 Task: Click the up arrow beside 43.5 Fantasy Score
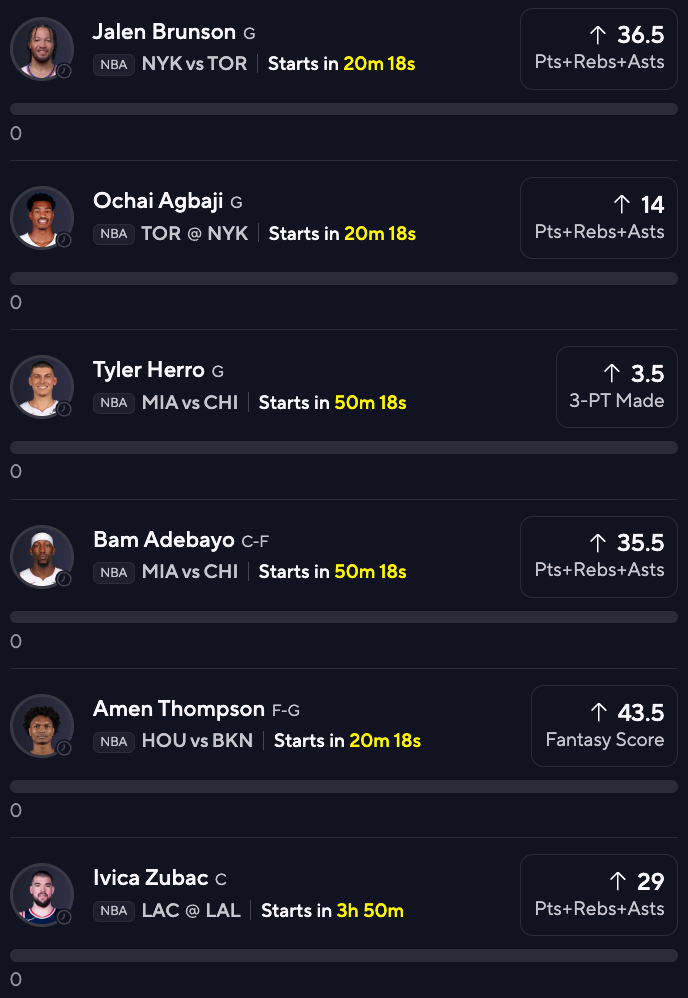(599, 712)
